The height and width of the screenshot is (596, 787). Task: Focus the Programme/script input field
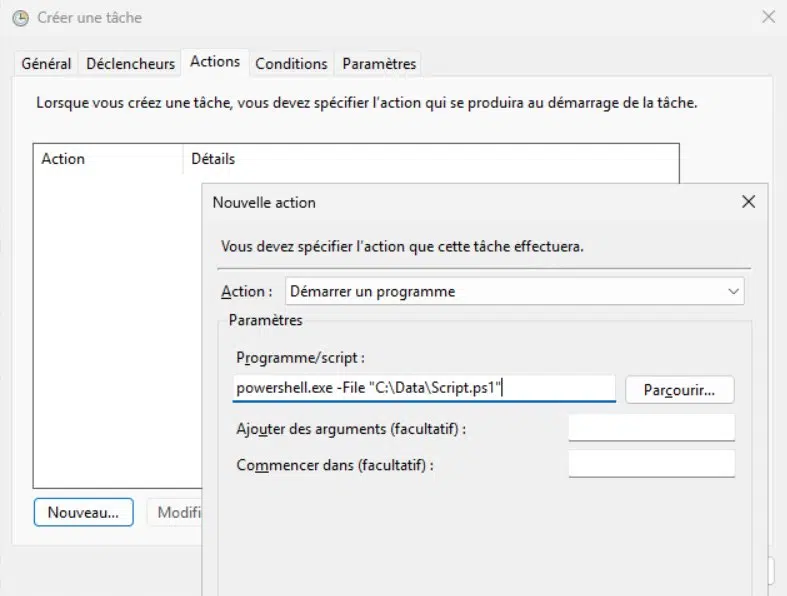click(x=424, y=388)
